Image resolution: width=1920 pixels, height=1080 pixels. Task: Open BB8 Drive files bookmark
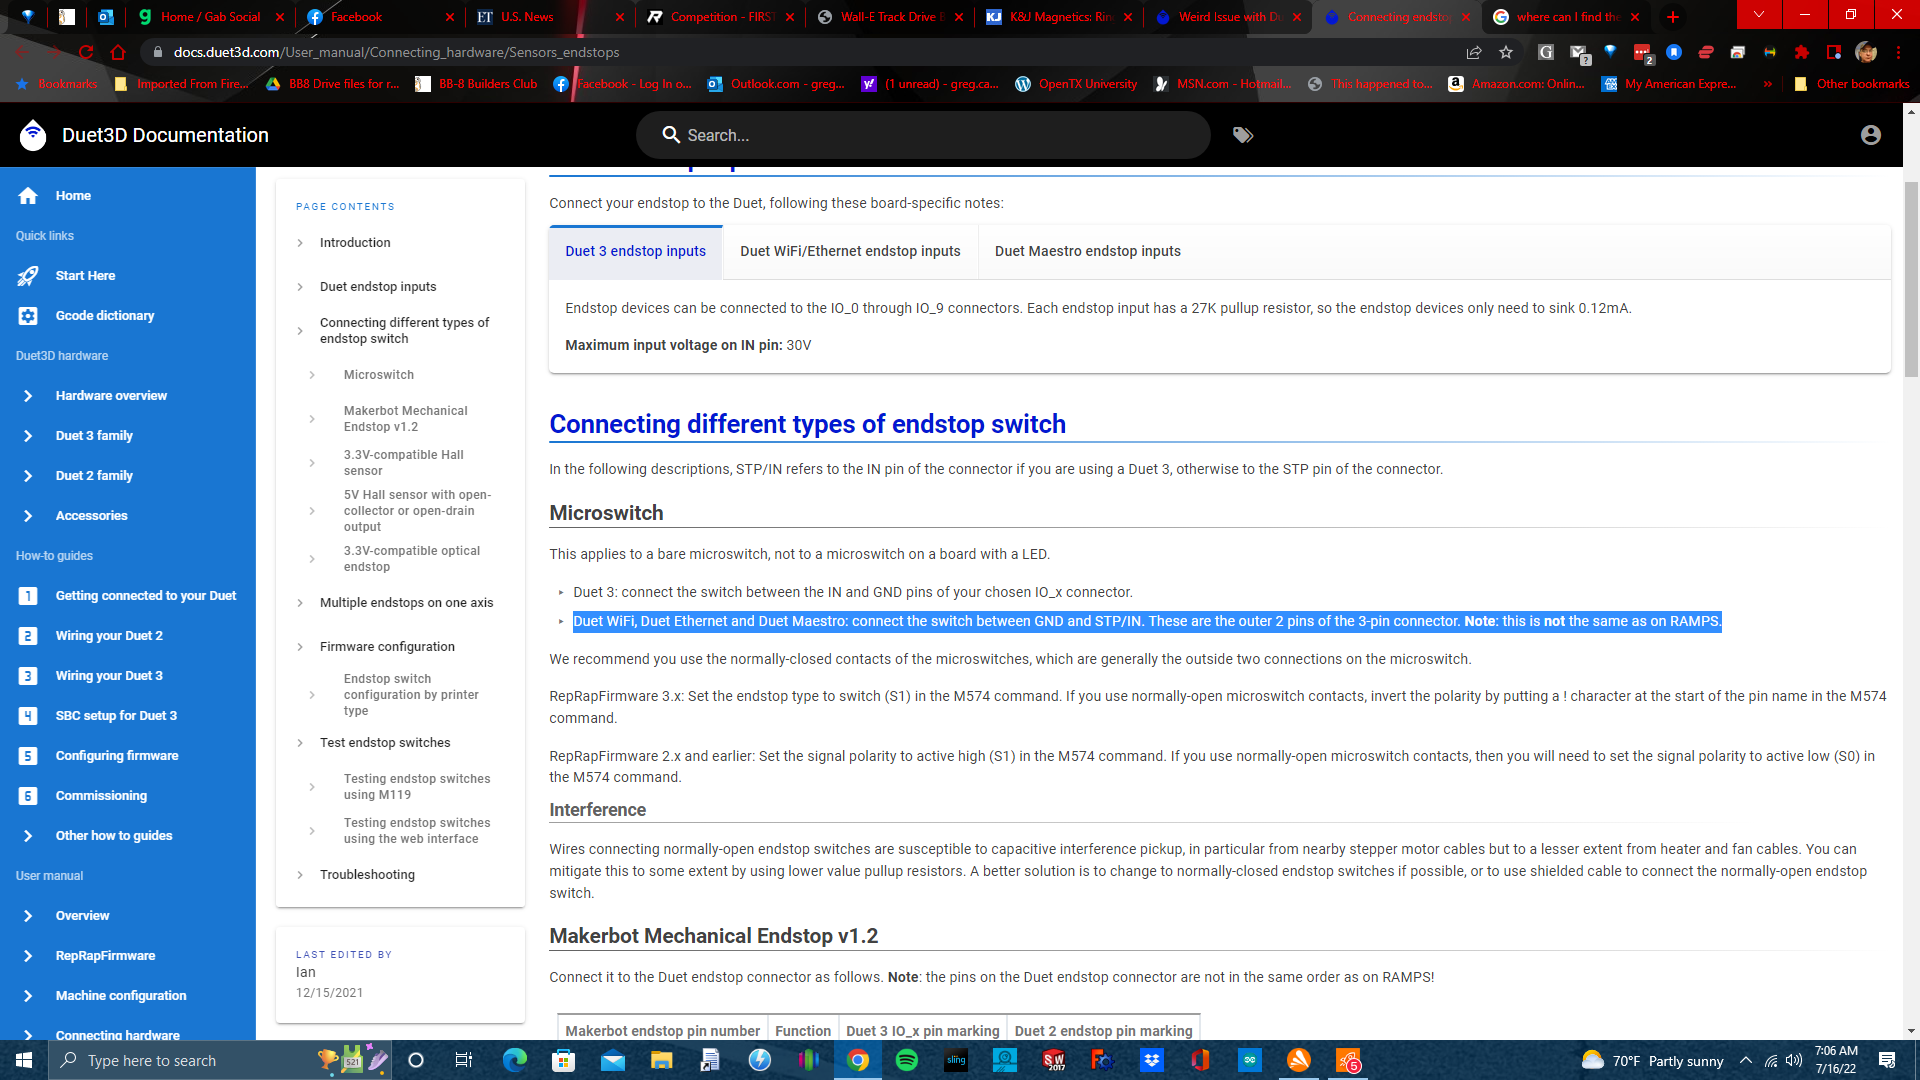coord(333,84)
